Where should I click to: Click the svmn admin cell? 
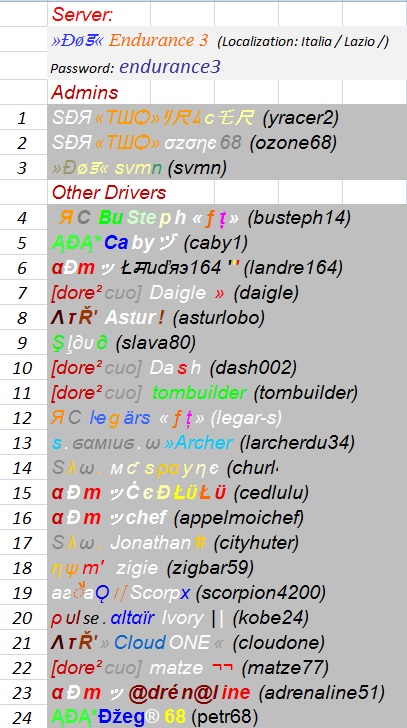click(x=227, y=167)
